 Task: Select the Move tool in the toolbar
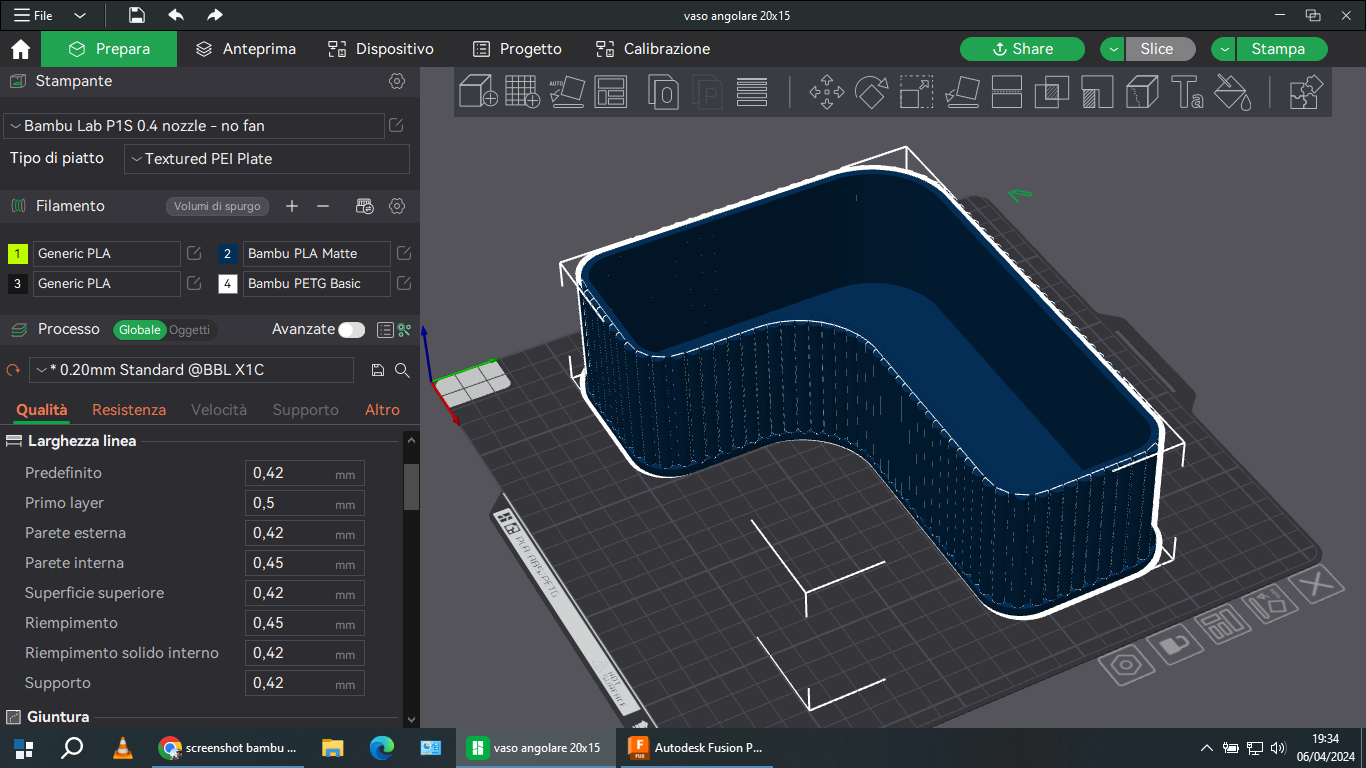coord(826,92)
